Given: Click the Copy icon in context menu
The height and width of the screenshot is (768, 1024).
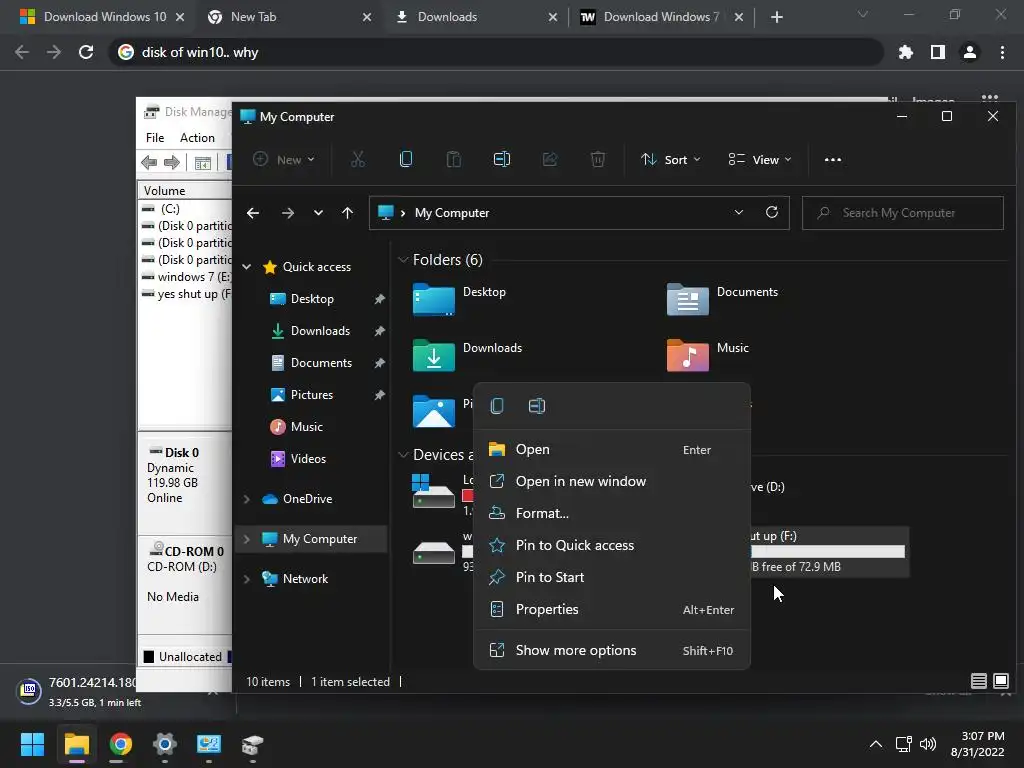Looking at the screenshot, I should pyautogui.click(x=497, y=406).
